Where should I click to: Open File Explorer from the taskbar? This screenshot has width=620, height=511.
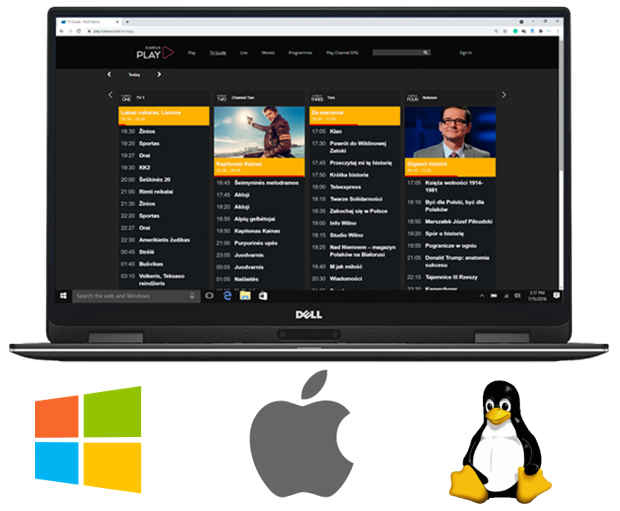(x=245, y=296)
